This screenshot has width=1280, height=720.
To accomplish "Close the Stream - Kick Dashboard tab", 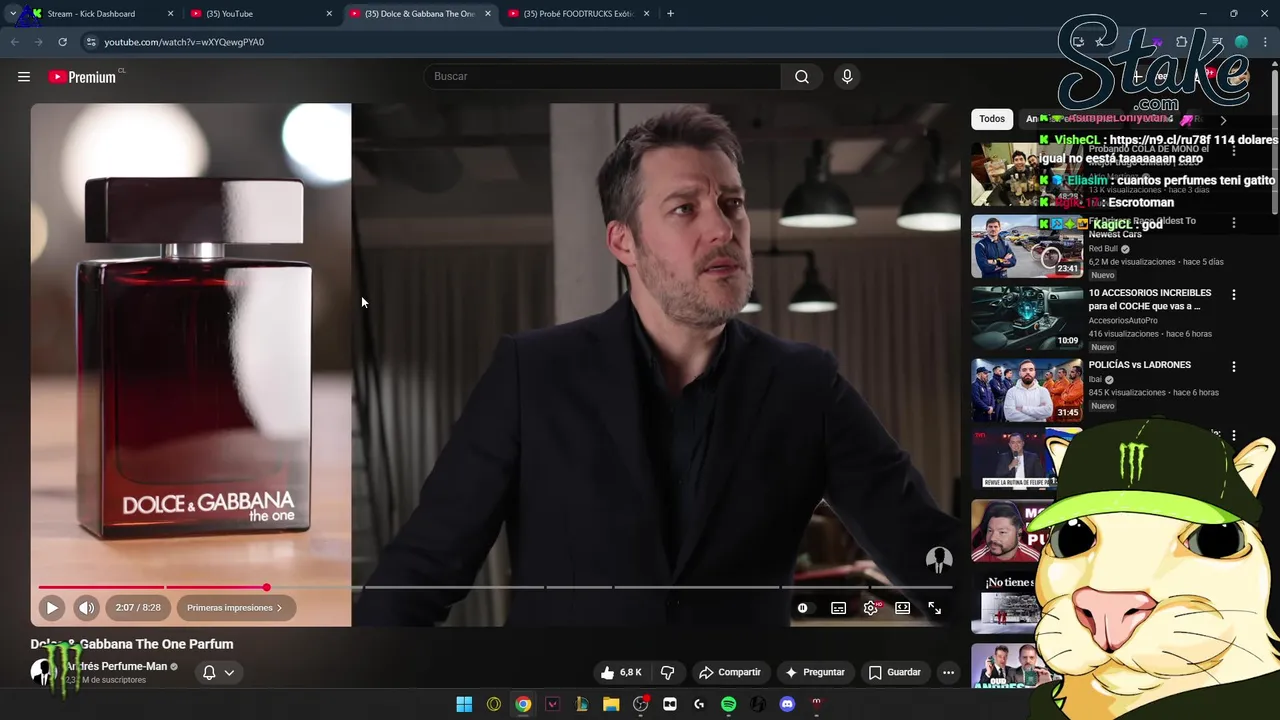I will pyautogui.click(x=170, y=14).
